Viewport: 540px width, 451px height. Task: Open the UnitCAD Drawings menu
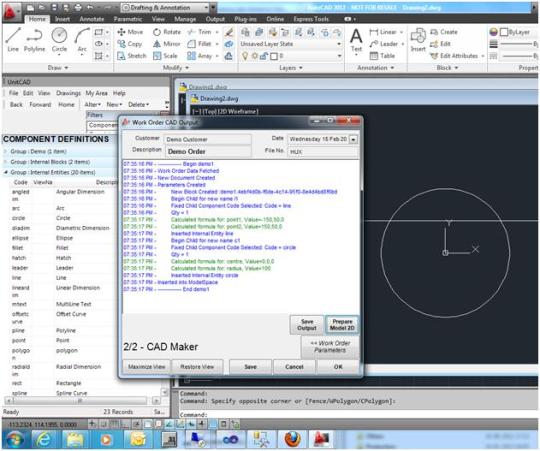click(68, 93)
